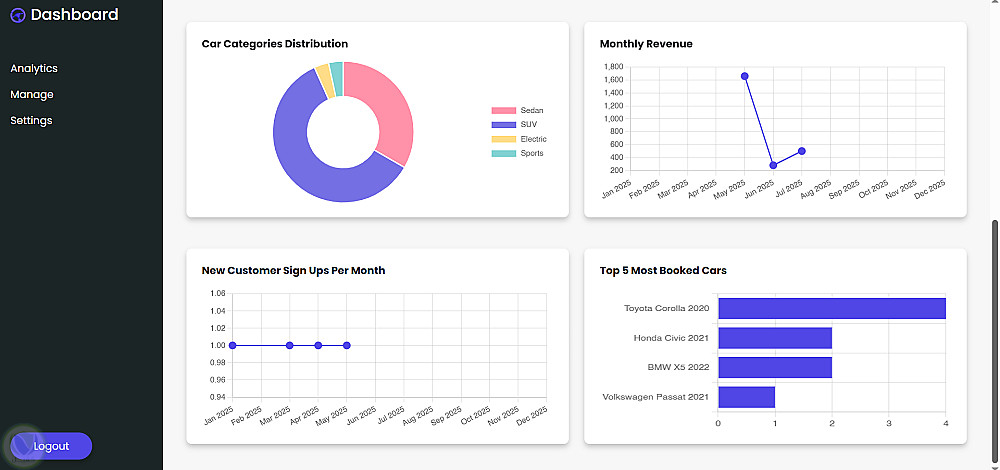Screen dimensions: 1000x470
Task: Toggle SUV legend purple swatch
Action: [x=503, y=124]
